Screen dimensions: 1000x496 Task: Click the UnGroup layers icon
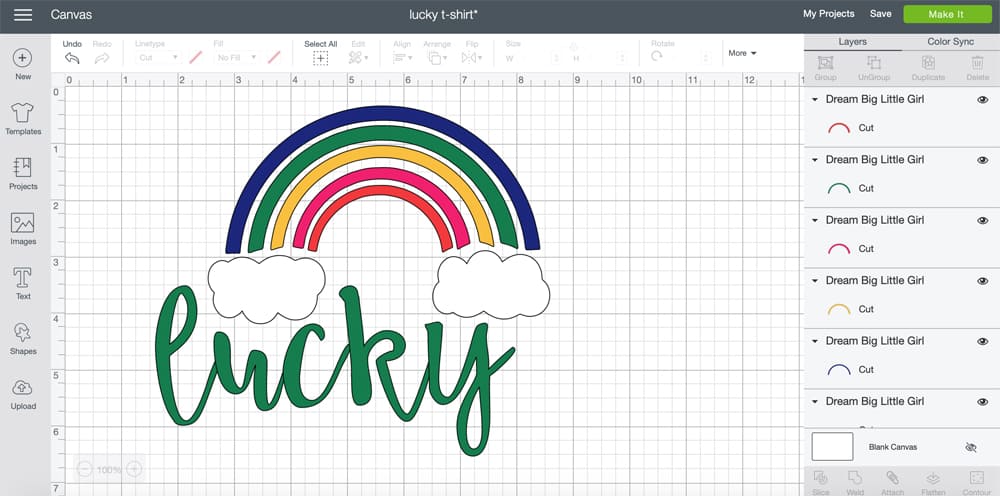click(874, 62)
